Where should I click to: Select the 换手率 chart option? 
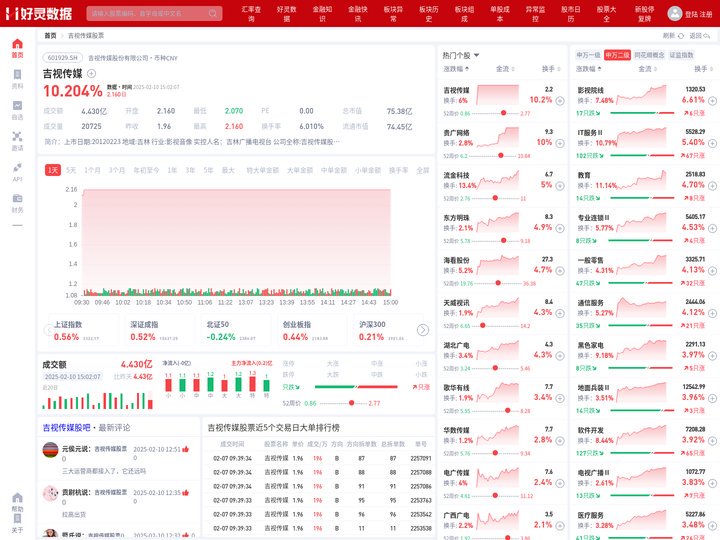coord(398,170)
